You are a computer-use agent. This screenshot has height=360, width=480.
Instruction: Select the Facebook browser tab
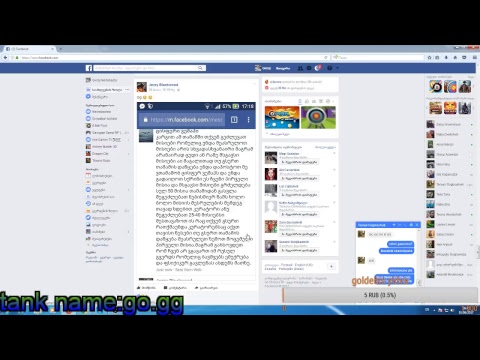click(x=29, y=49)
